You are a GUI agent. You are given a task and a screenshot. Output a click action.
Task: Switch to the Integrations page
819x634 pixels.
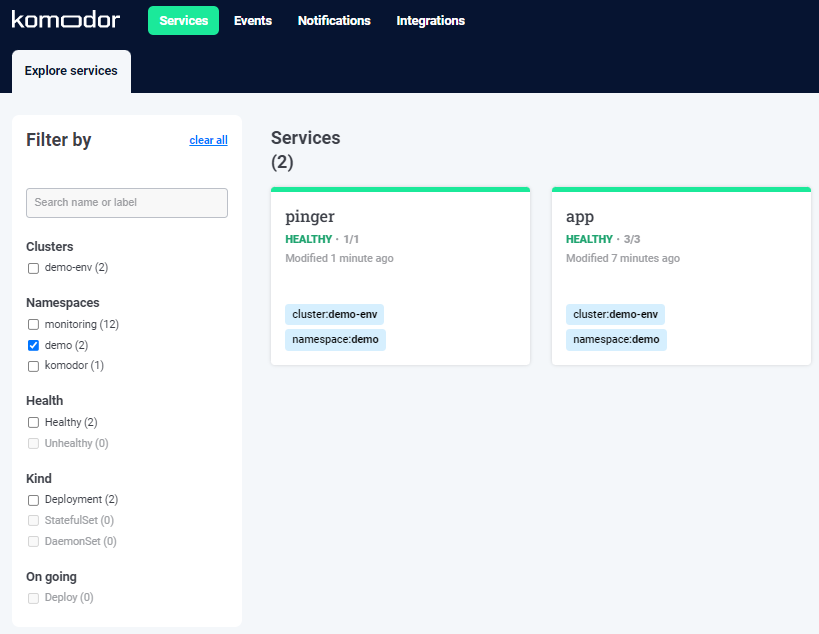(x=430, y=20)
